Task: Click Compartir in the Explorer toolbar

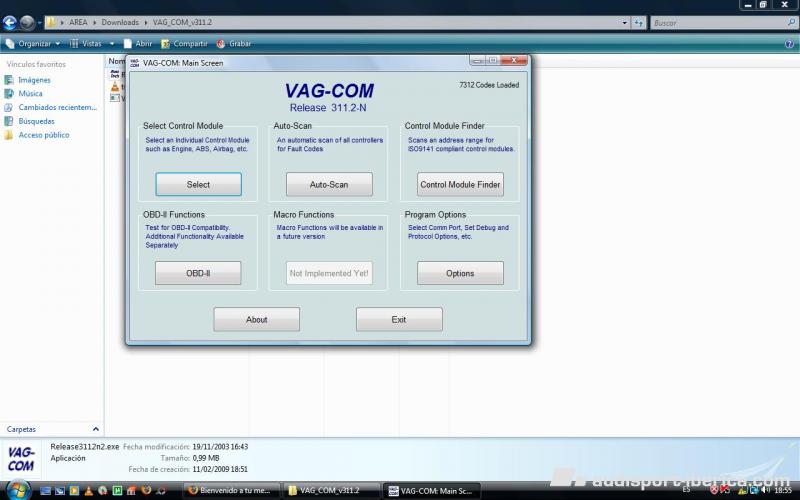Action: [x=184, y=44]
